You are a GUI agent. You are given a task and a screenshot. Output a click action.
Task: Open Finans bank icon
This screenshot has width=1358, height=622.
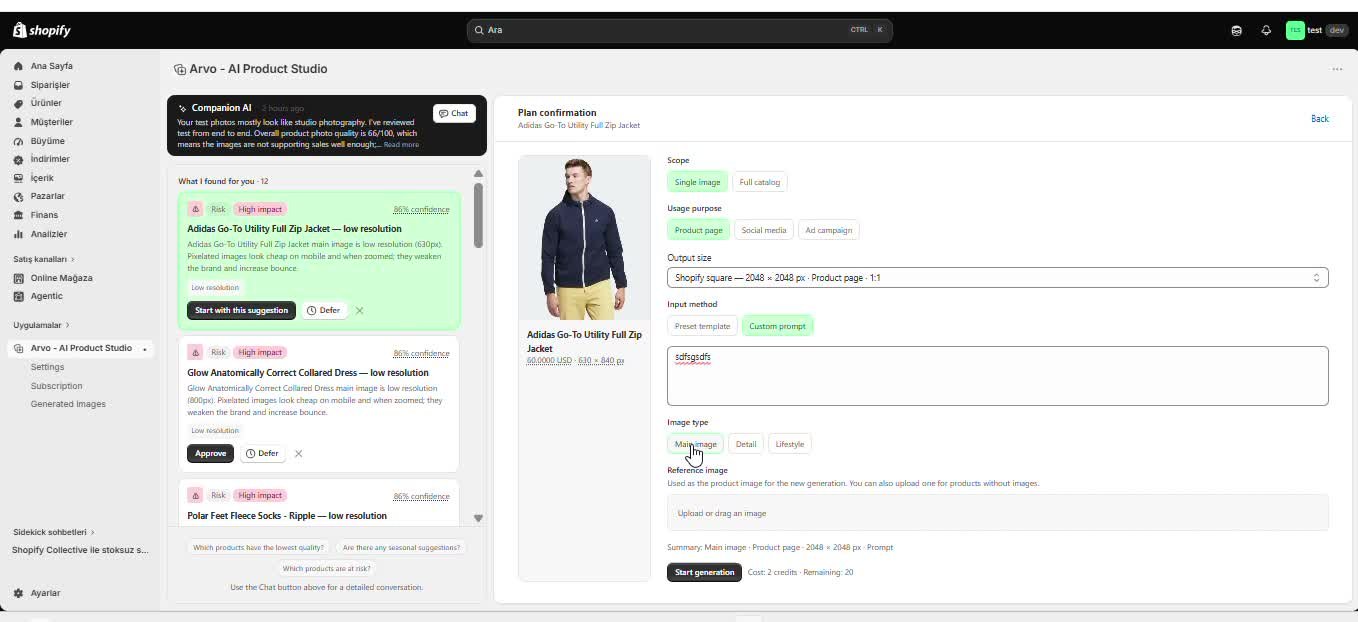pos(18,215)
